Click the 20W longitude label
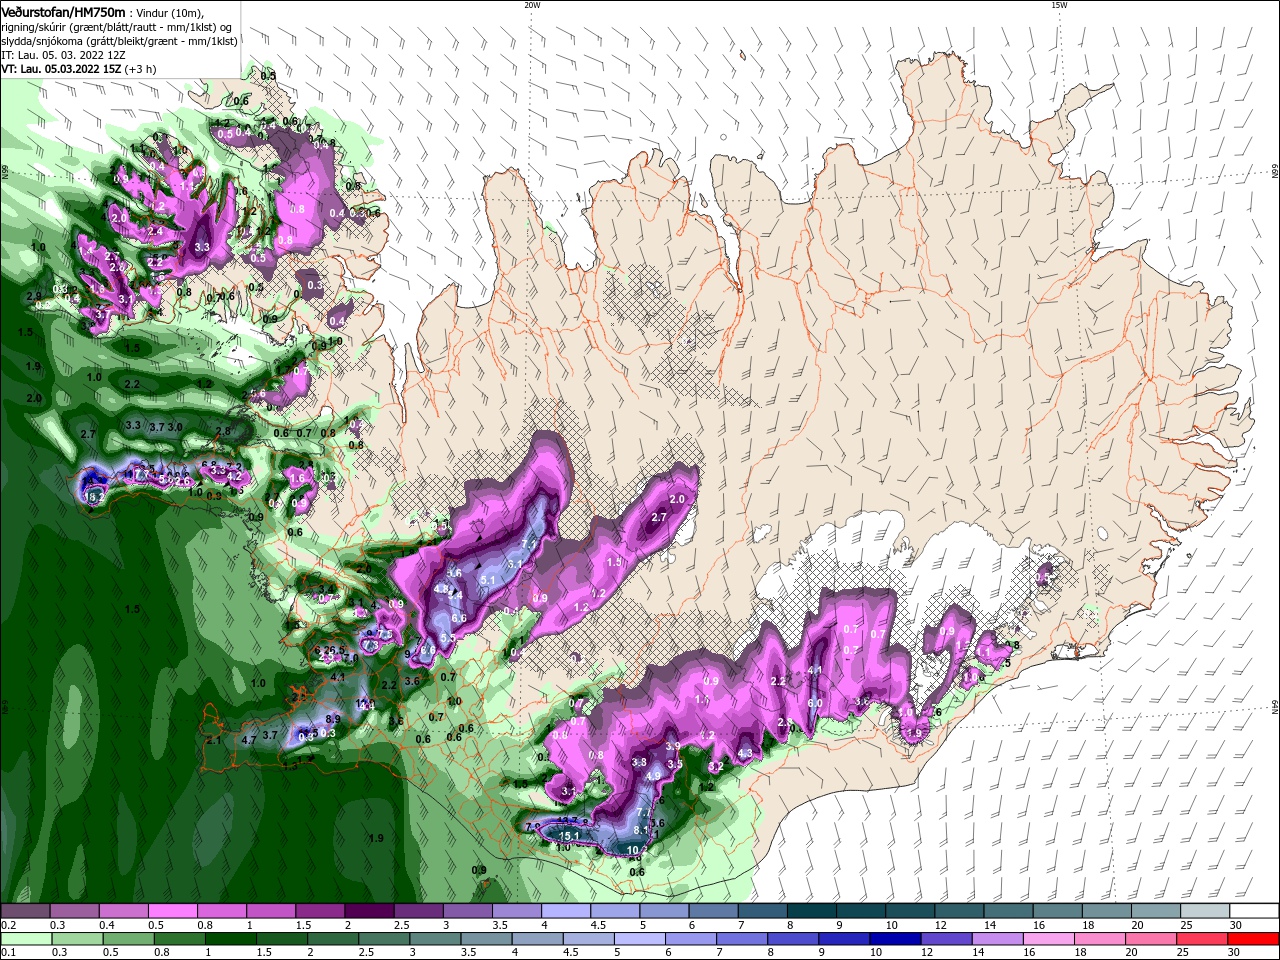Screen dimensions: 1280x960 pyautogui.click(x=532, y=5)
